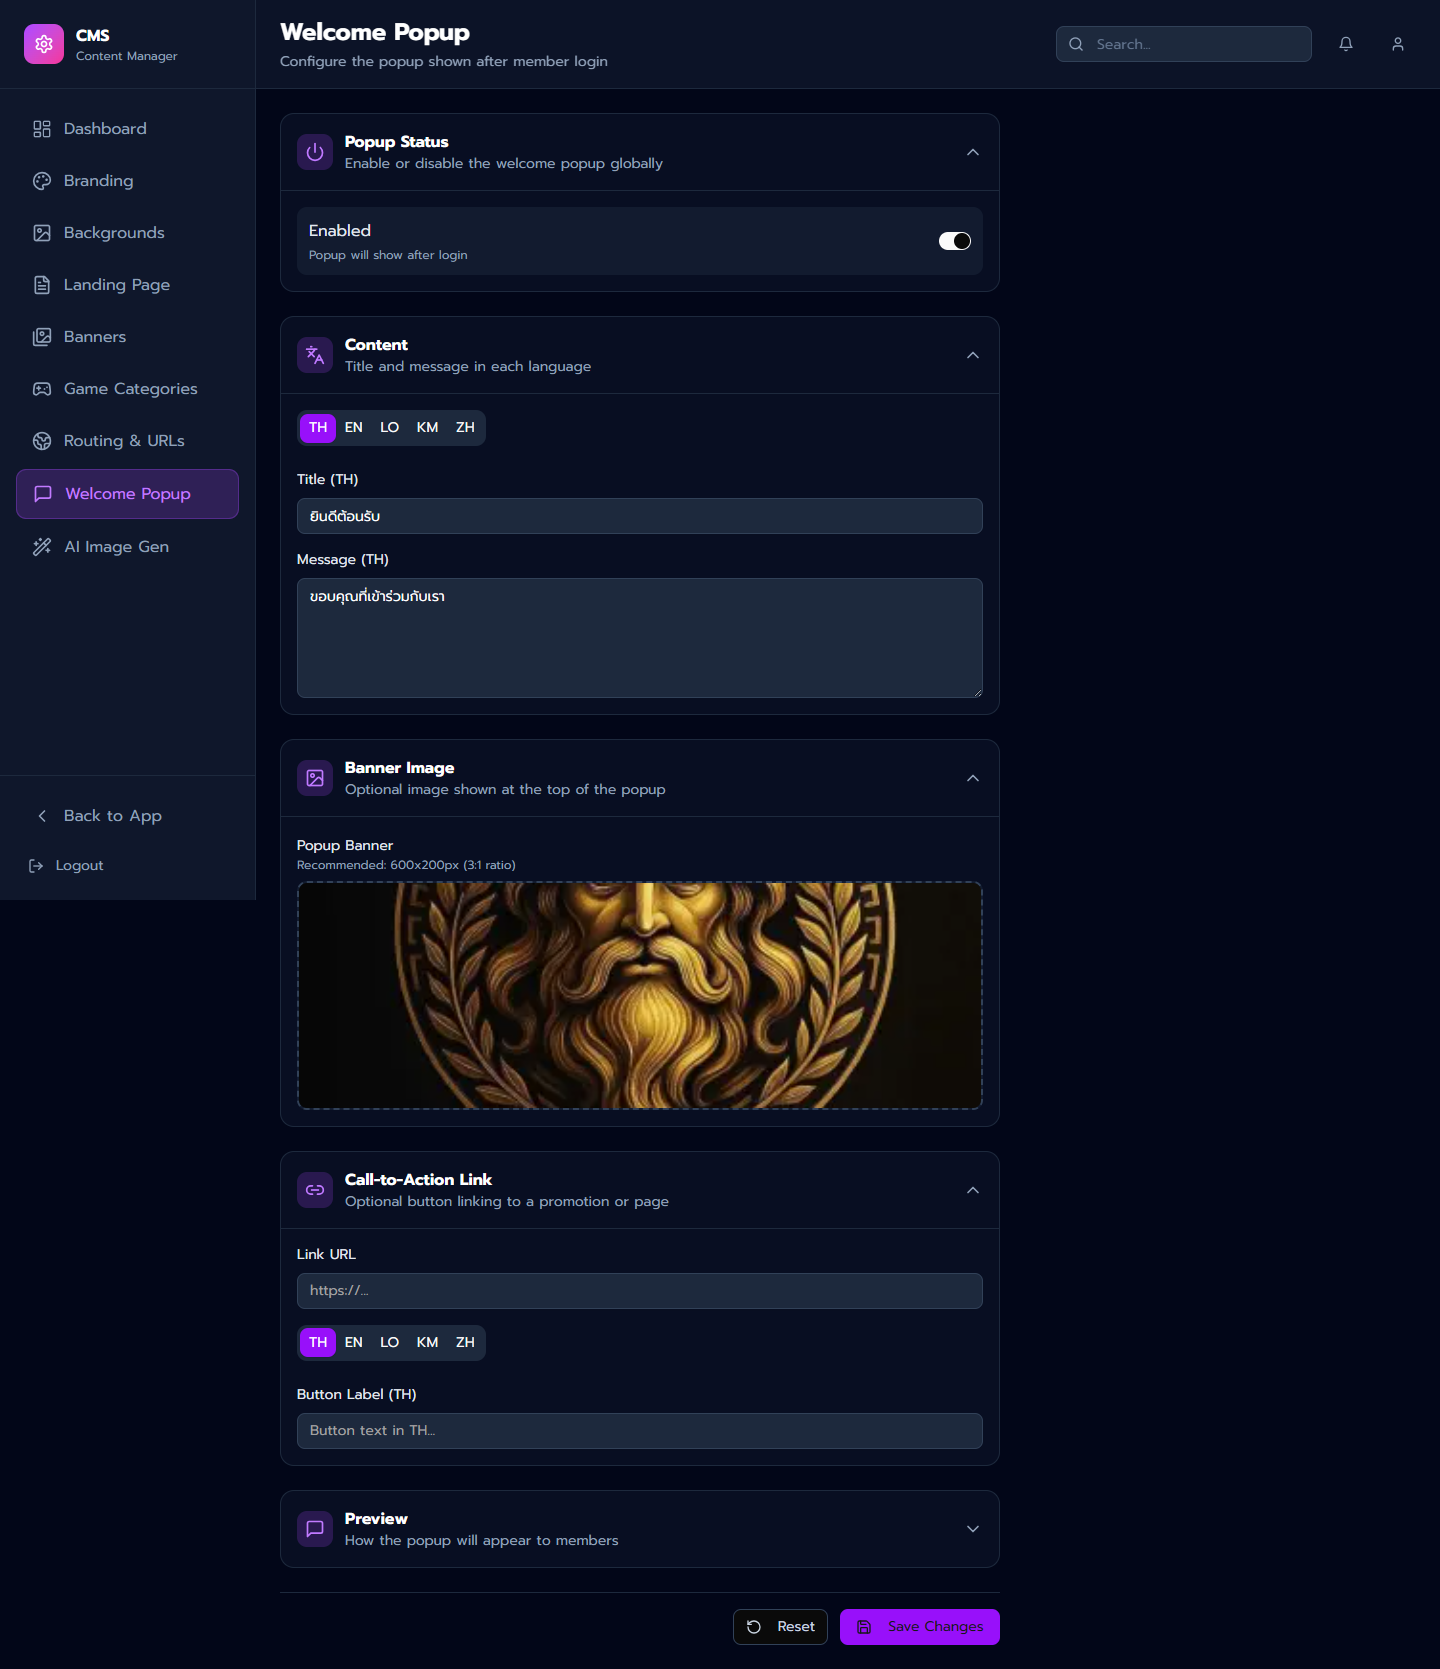Collapse the Content section
The height and width of the screenshot is (1669, 1440).
coord(973,355)
